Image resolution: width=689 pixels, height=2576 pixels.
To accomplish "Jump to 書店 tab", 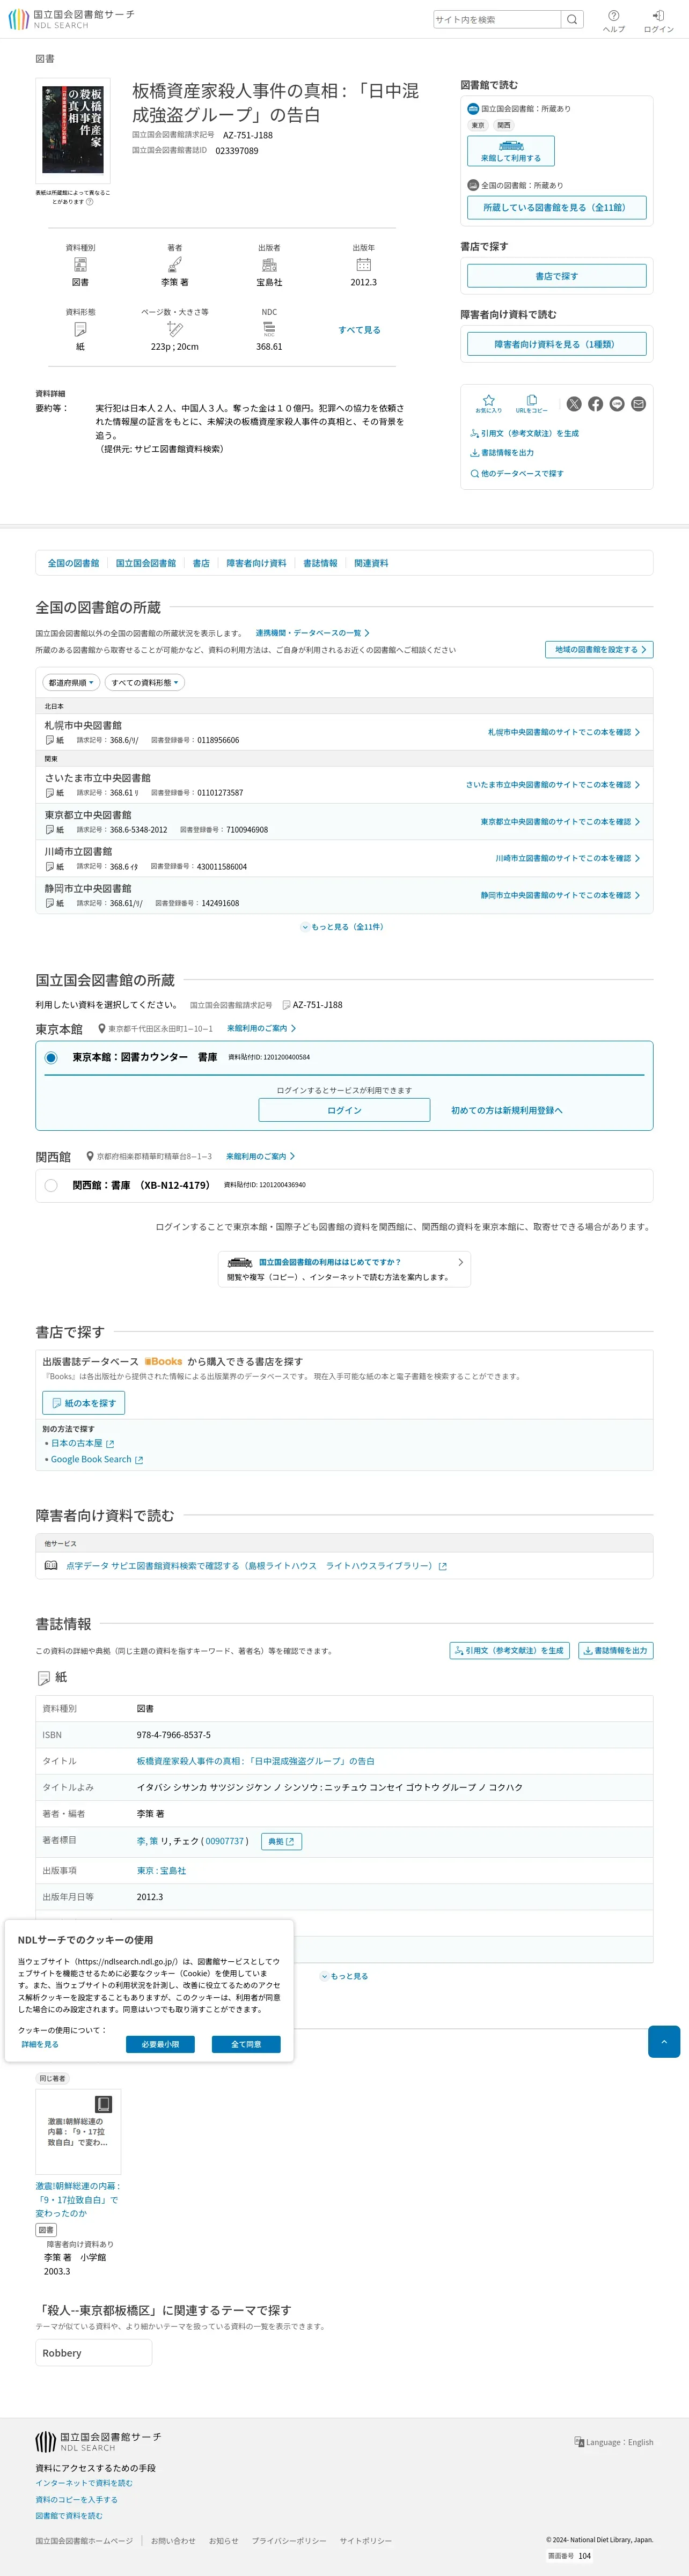I will tap(201, 563).
